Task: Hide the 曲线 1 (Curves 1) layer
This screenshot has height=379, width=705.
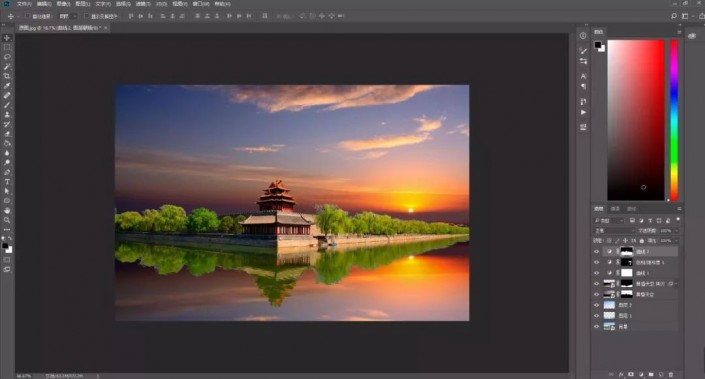Action: [x=597, y=273]
